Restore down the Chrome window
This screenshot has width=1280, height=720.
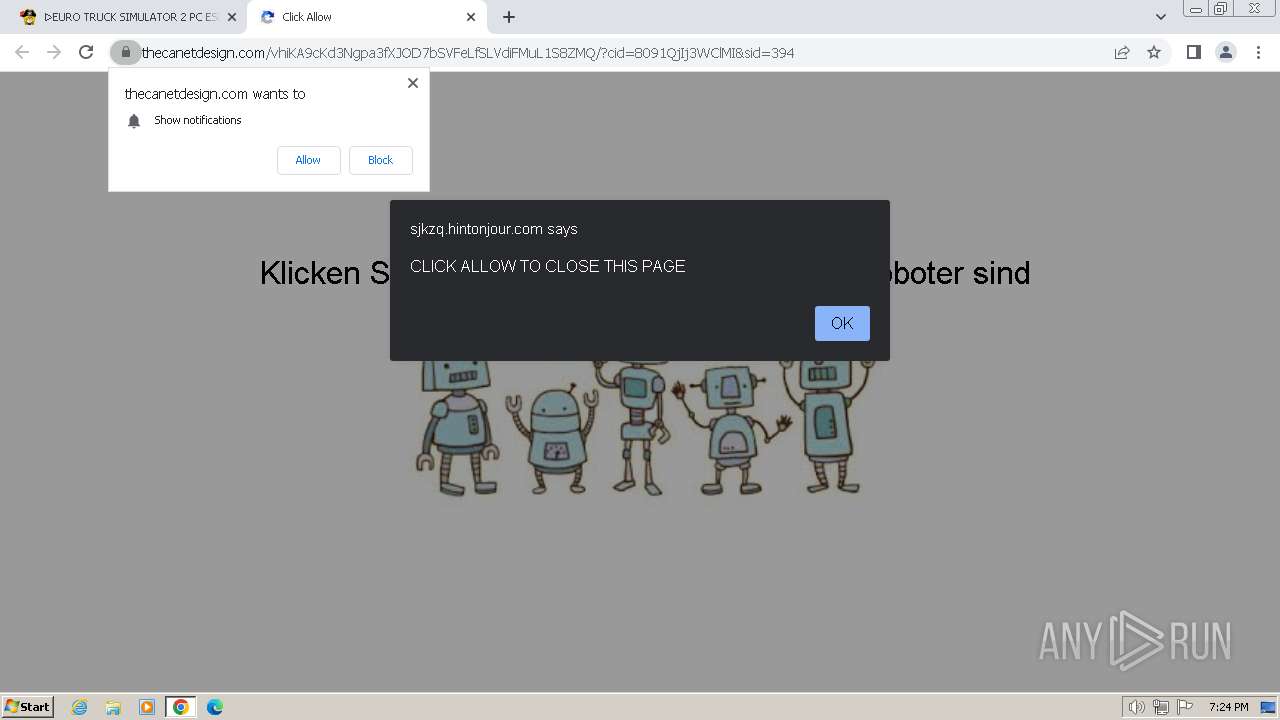1221,9
